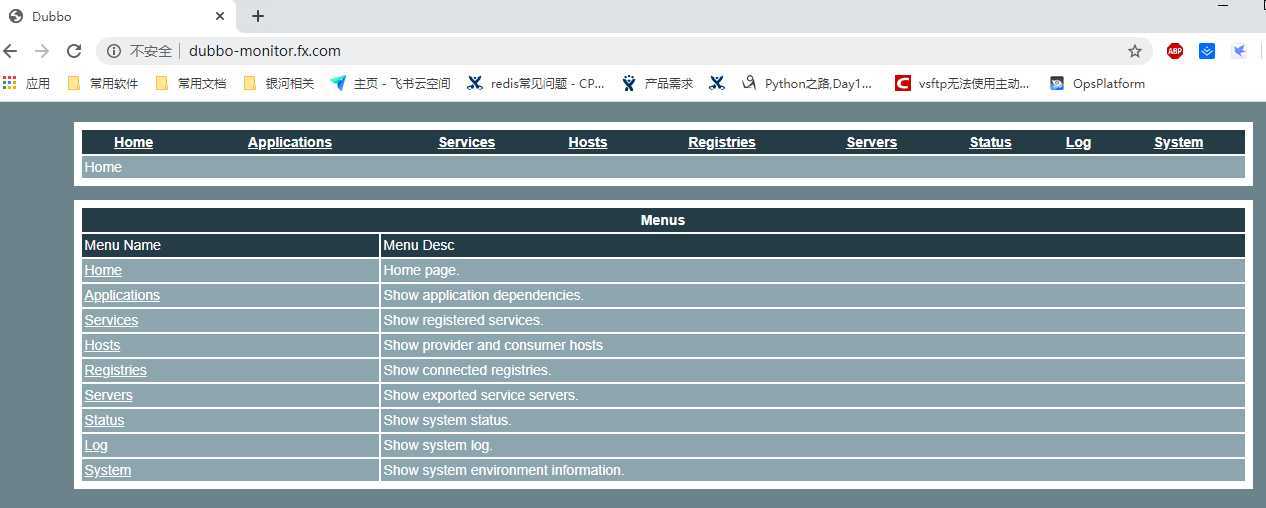Open the 主页 - 飞书云空间 bookmark
The height and width of the screenshot is (508, 1266).
pos(390,84)
